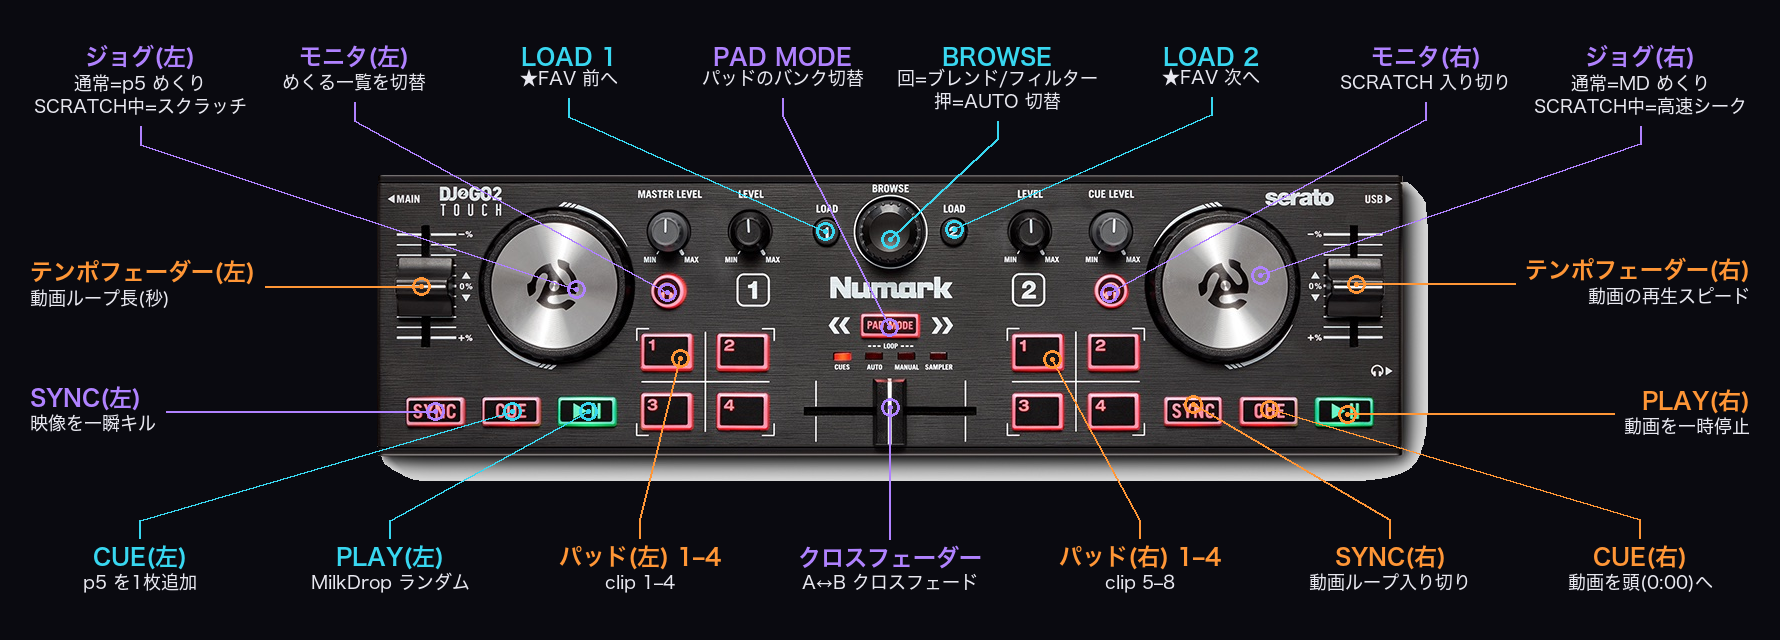Viewport: 1780px width, 640px height.
Task: Click the 'CUE(左)' heading
Action: pos(140,557)
